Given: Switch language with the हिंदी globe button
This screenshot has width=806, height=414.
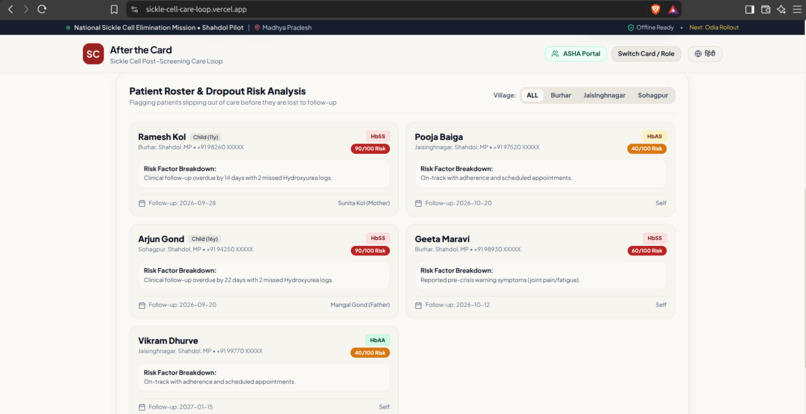Looking at the screenshot, I should click(x=705, y=53).
